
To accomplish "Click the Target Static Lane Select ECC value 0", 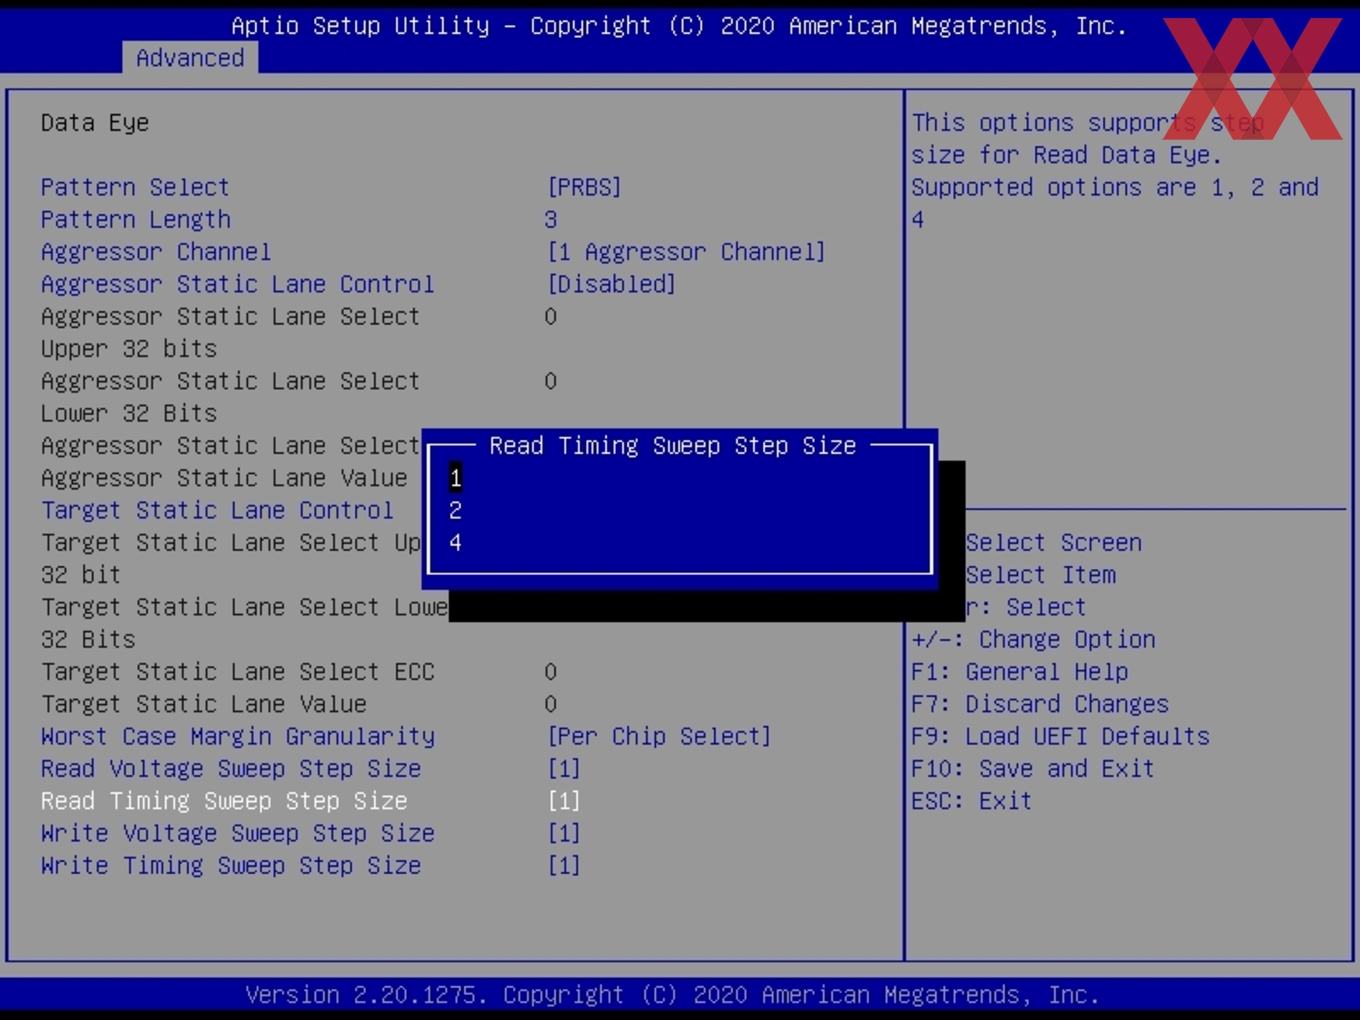I will point(551,672).
